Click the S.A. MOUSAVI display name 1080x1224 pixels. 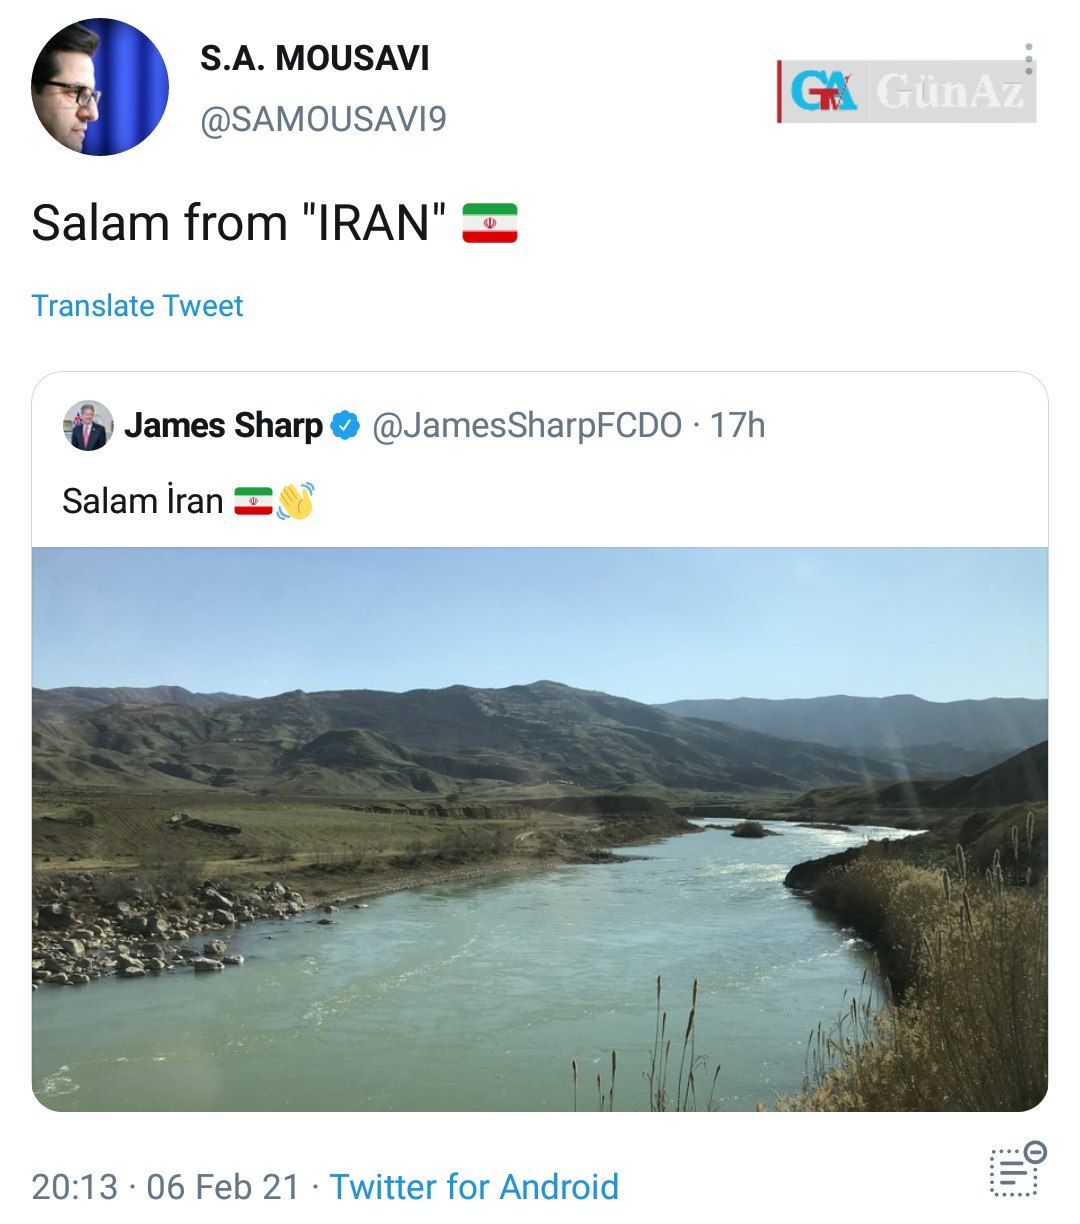click(x=315, y=59)
